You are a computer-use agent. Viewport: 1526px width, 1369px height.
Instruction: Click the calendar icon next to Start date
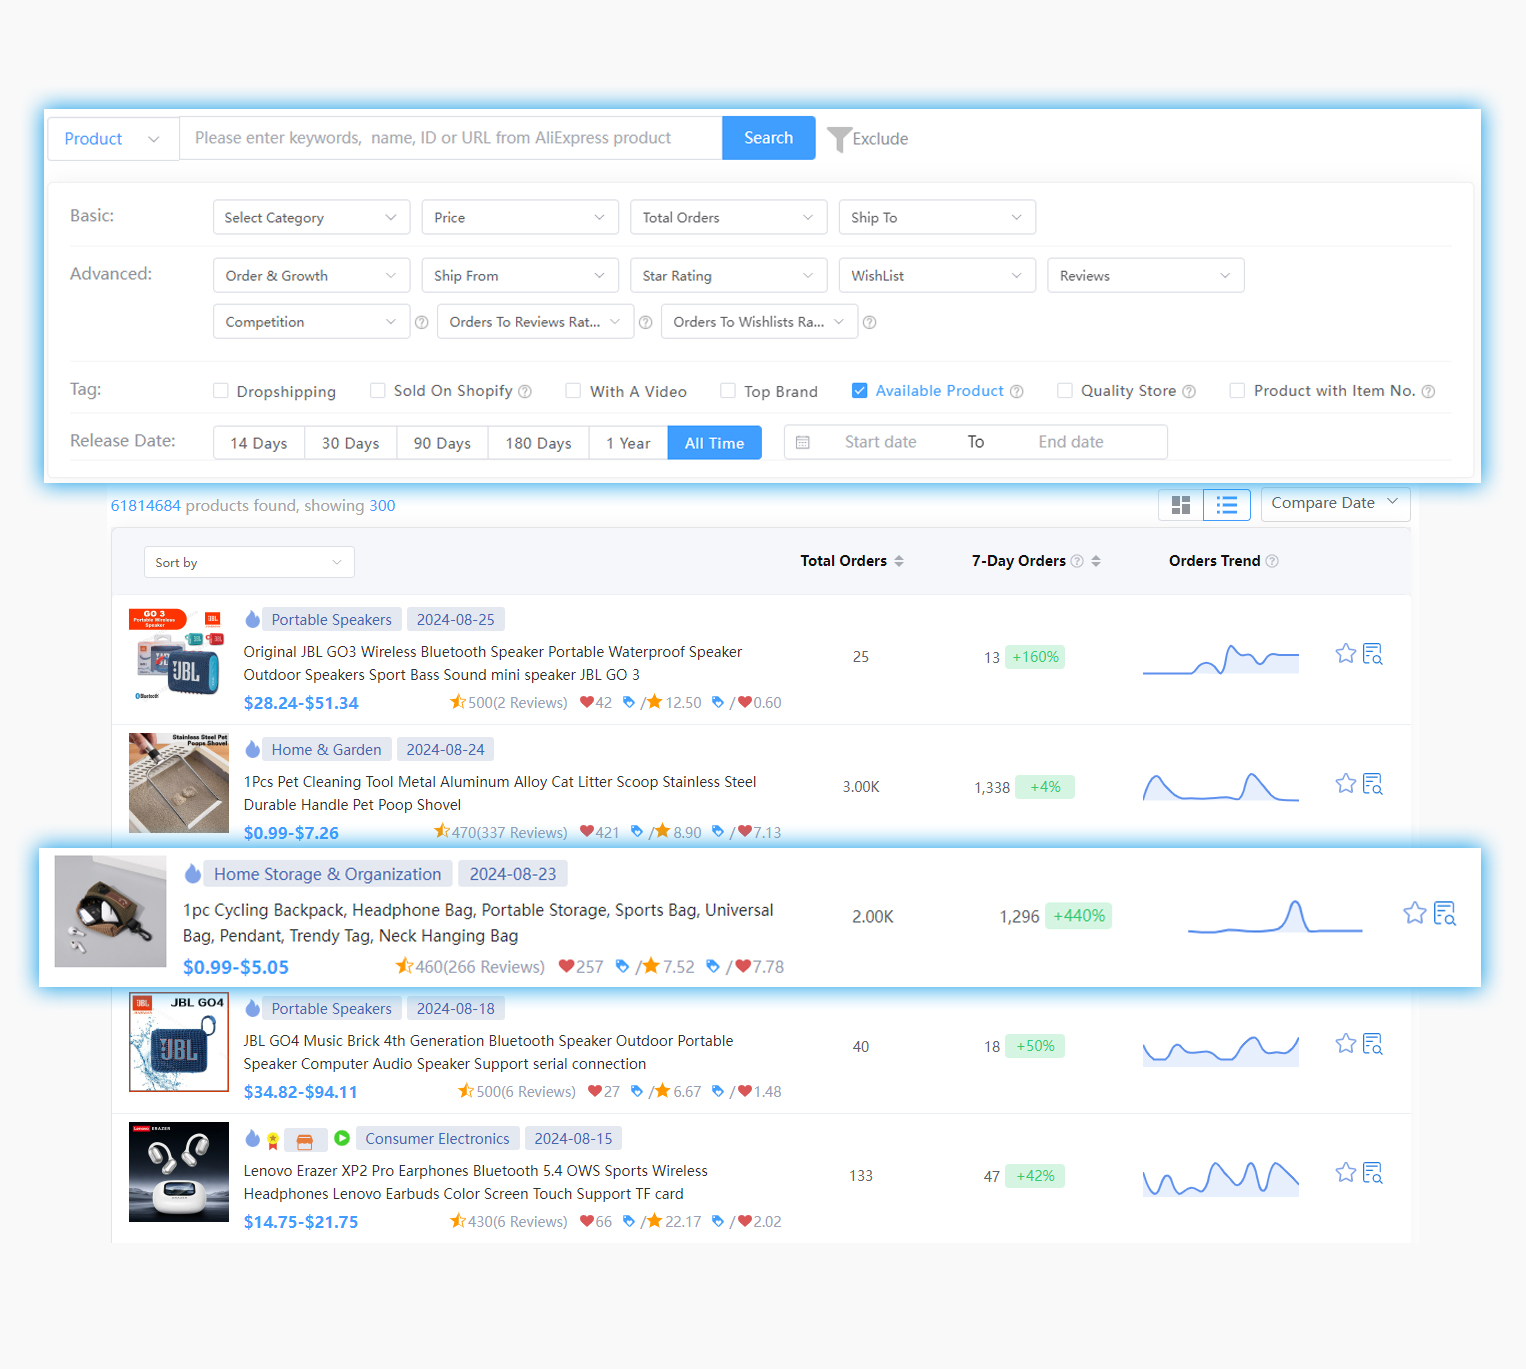click(804, 441)
